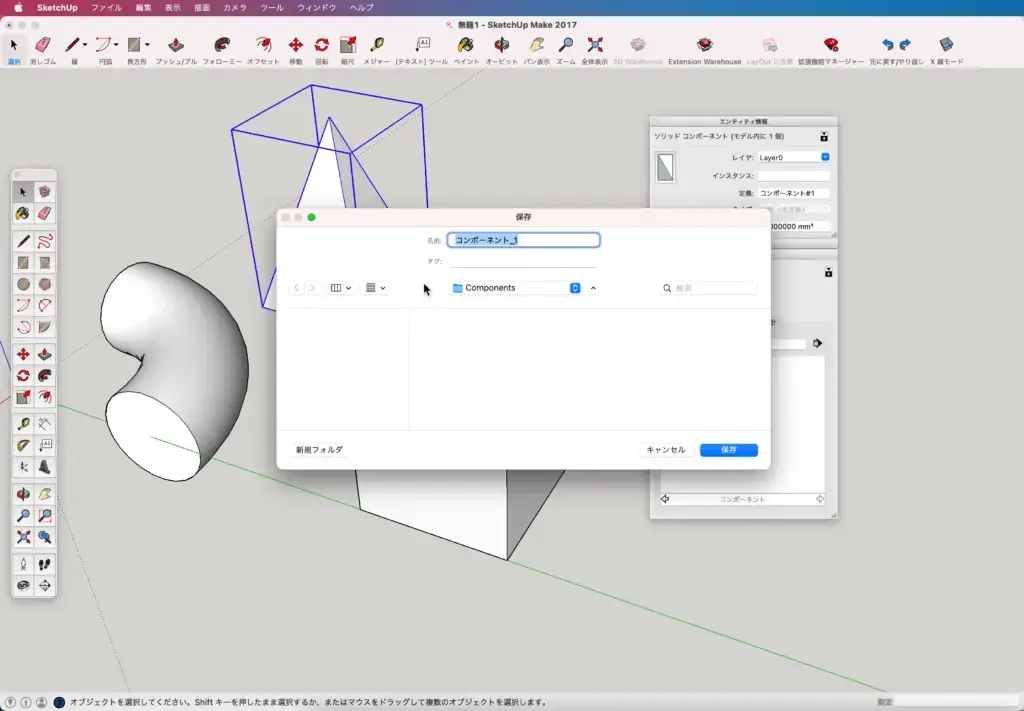Click the back arrow in Components browser footer
The width and height of the screenshot is (1024, 711).
[665, 499]
